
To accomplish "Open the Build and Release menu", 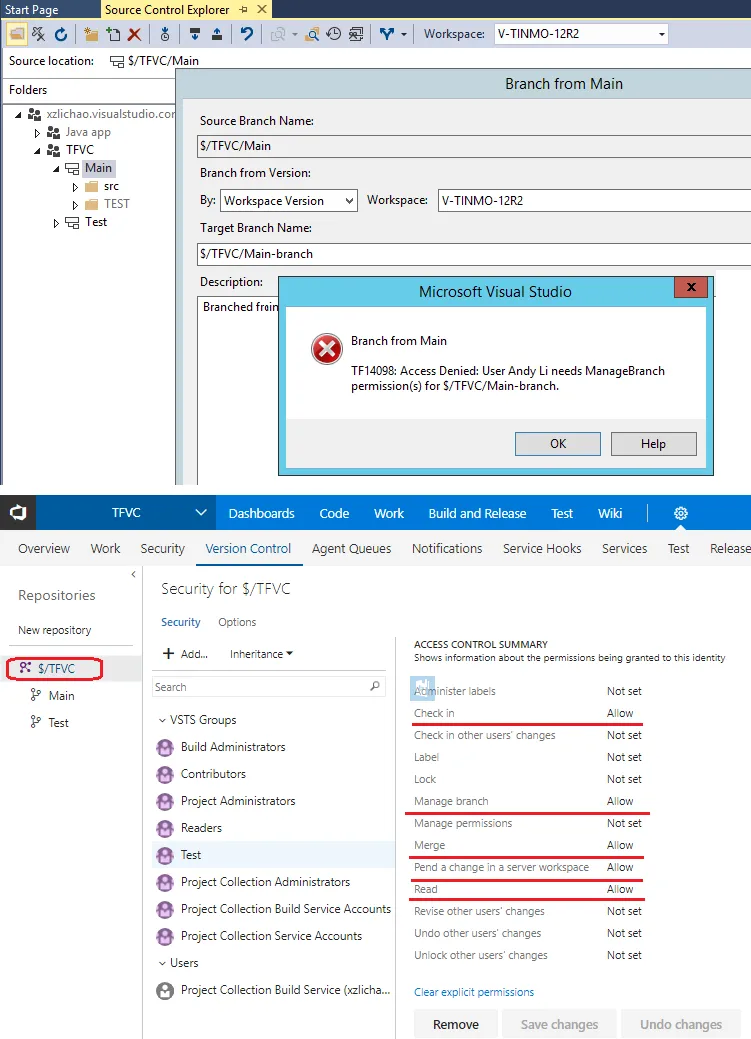I will (x=477, y=514).
